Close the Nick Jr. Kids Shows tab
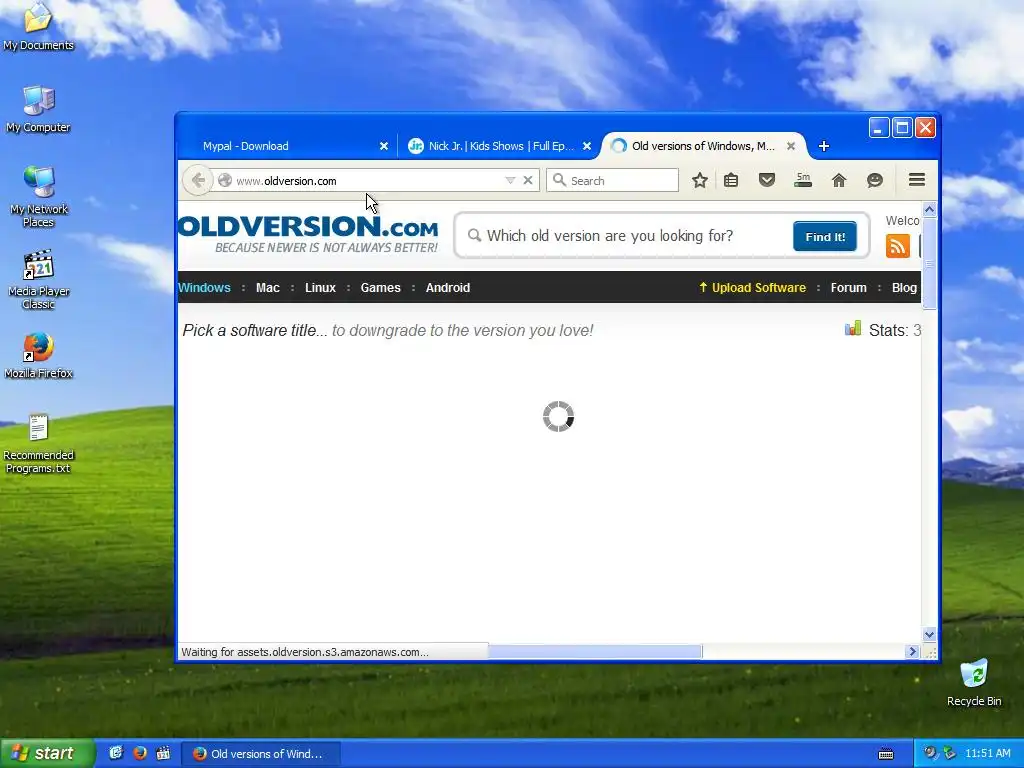Screen dimensions: 1024x768 pyautogui.click(x=587, y=146)
